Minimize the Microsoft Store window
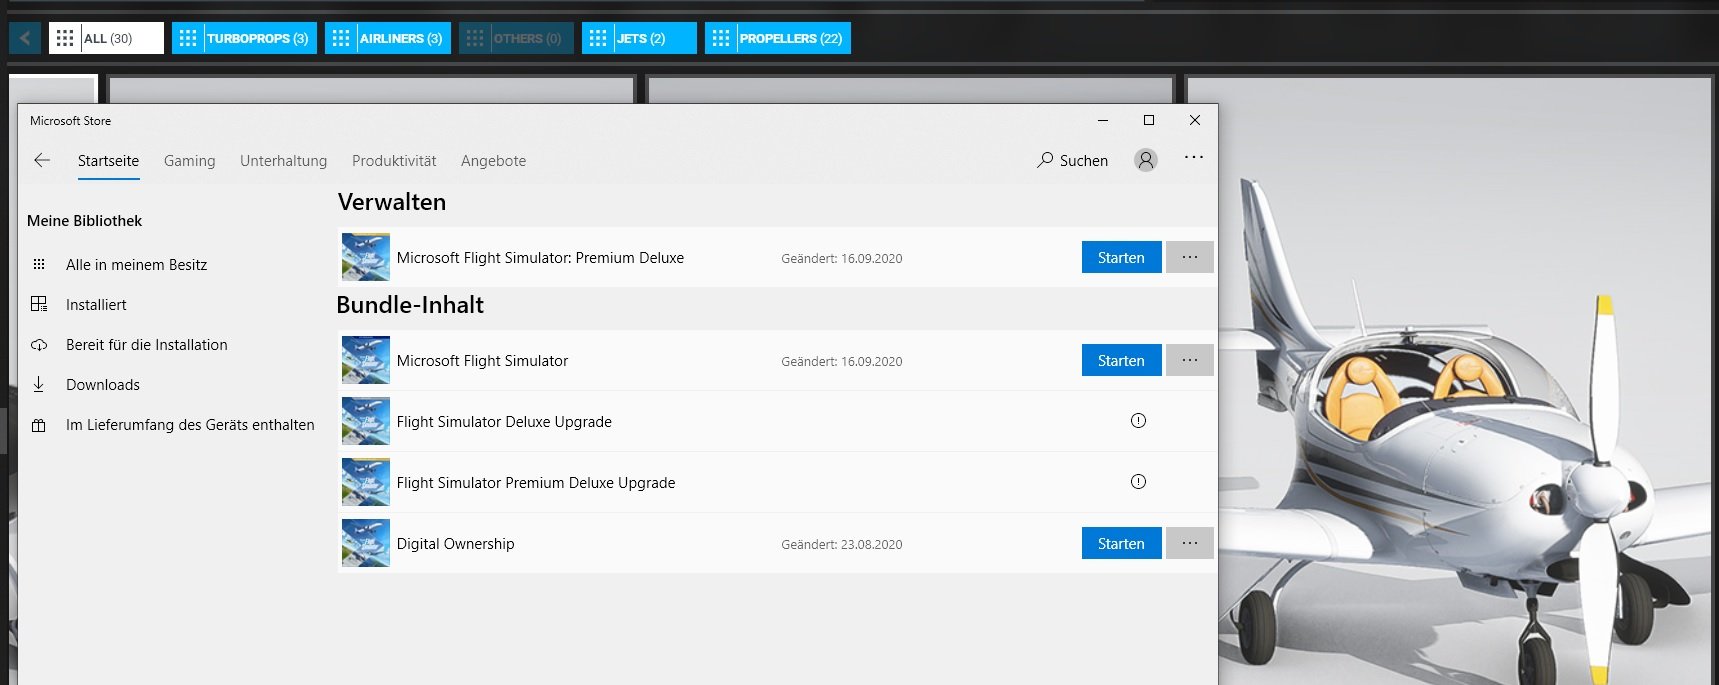The height and width of the screenshot is (685, 1719). tap(1103, 120)
